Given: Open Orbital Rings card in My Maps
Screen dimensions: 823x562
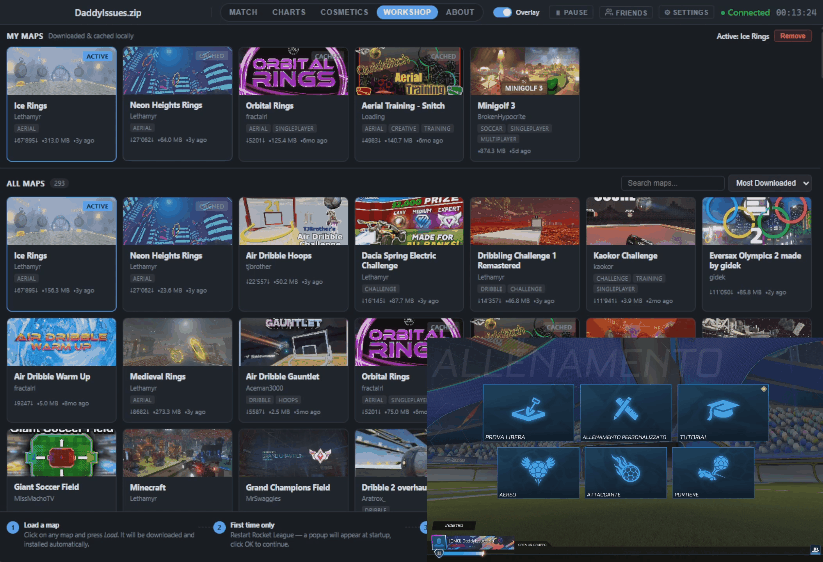Looking at the screenshot, I should point(293,103).
